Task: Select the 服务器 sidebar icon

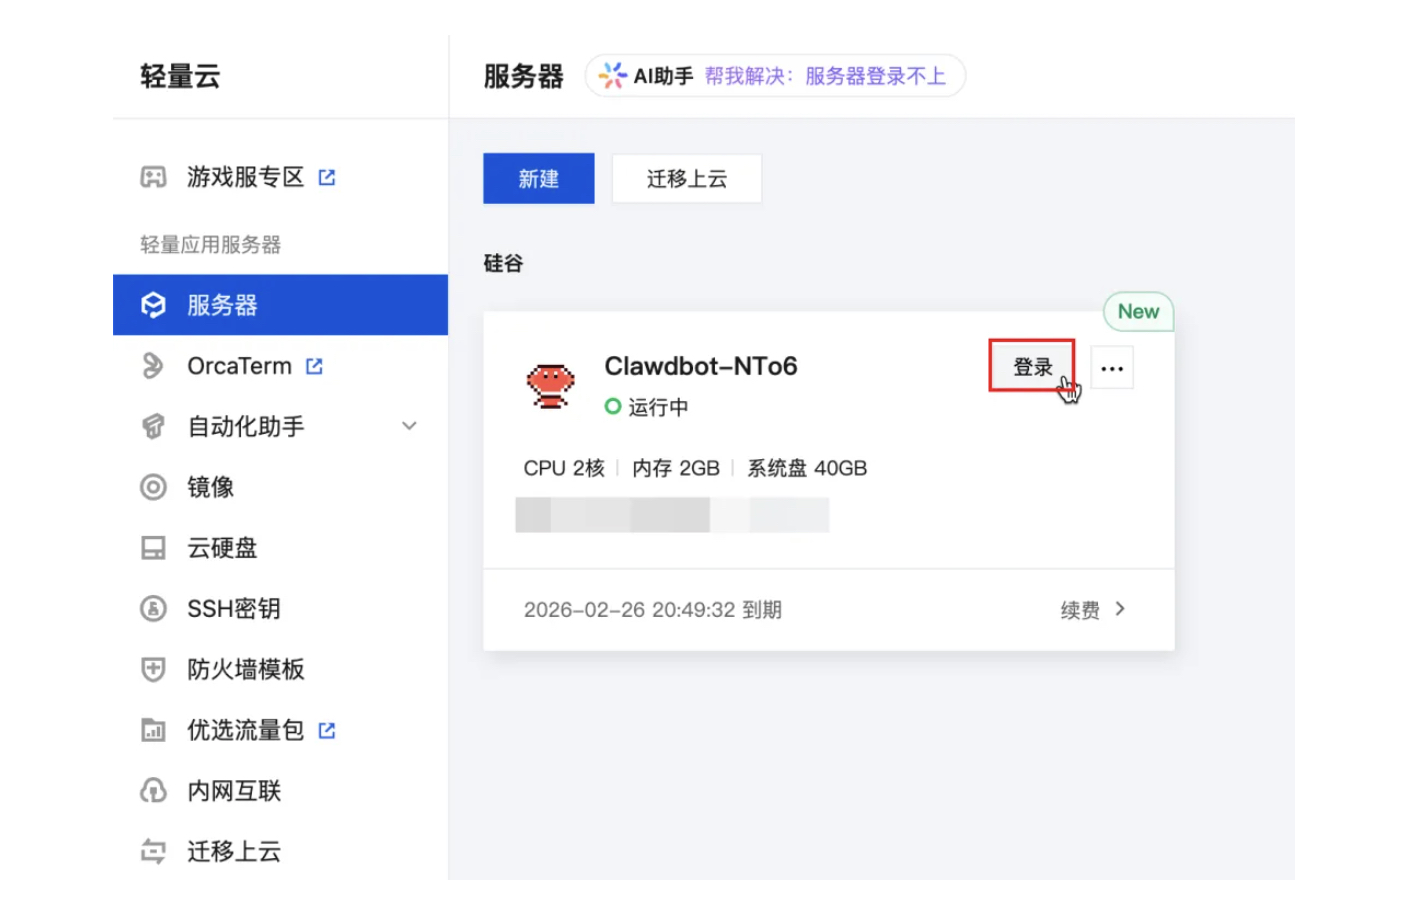Action: click(155, 305)
